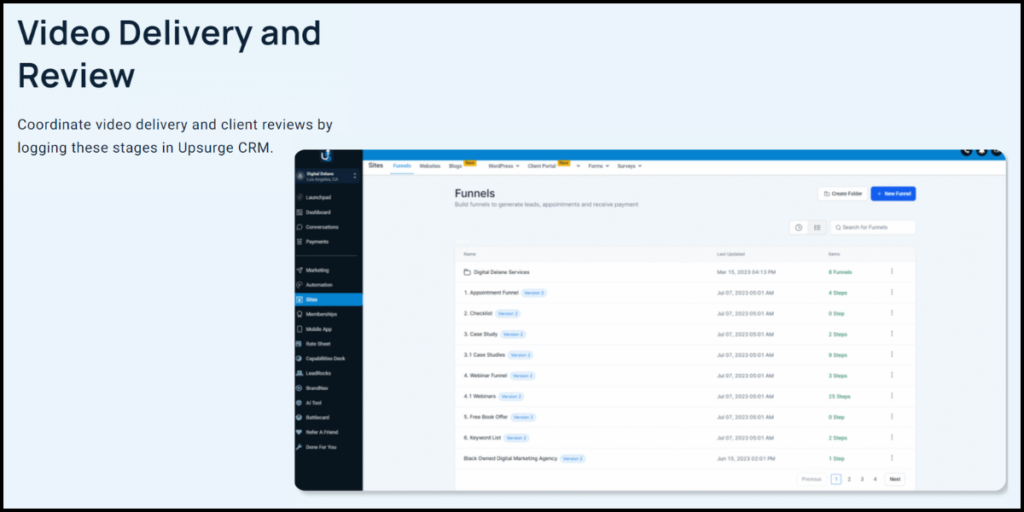
Task: Open the 4.1 Webinars funnel
Action: click(480, 396)
